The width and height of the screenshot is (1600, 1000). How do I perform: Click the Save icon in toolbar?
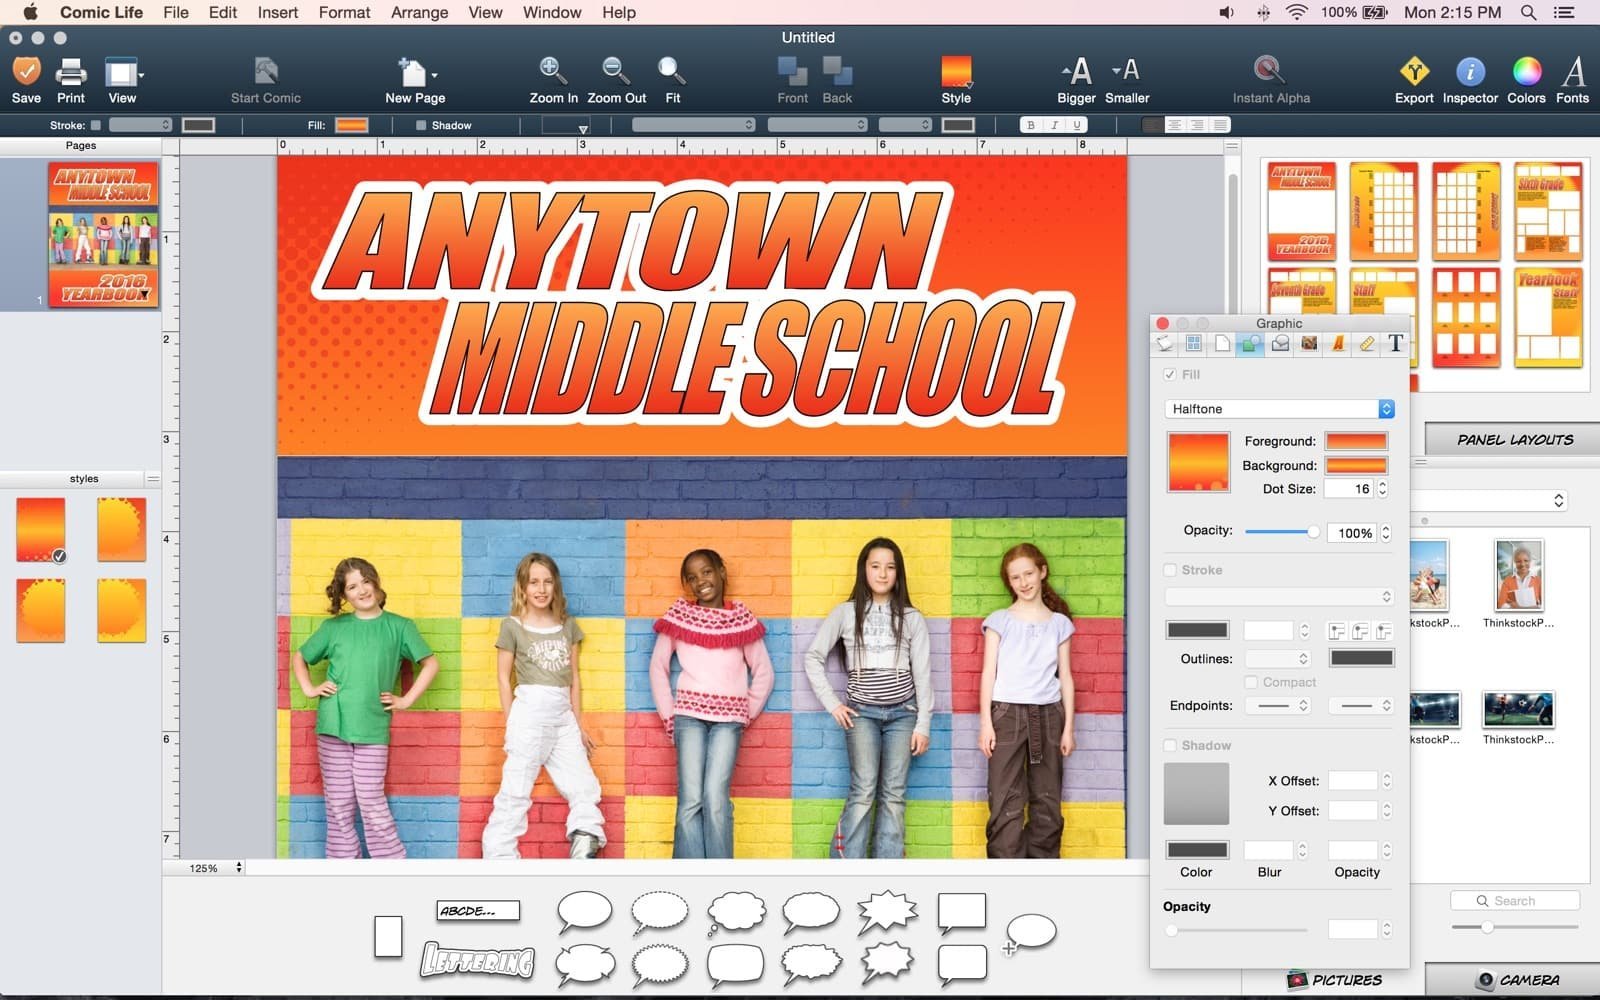point(26,72)
